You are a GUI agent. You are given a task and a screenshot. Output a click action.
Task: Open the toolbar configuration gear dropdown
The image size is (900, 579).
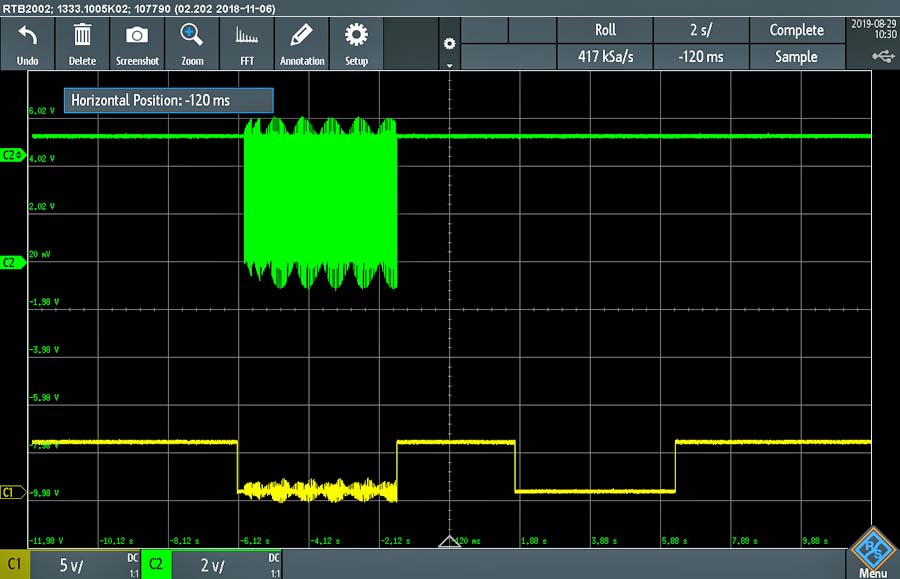(449, 44)
